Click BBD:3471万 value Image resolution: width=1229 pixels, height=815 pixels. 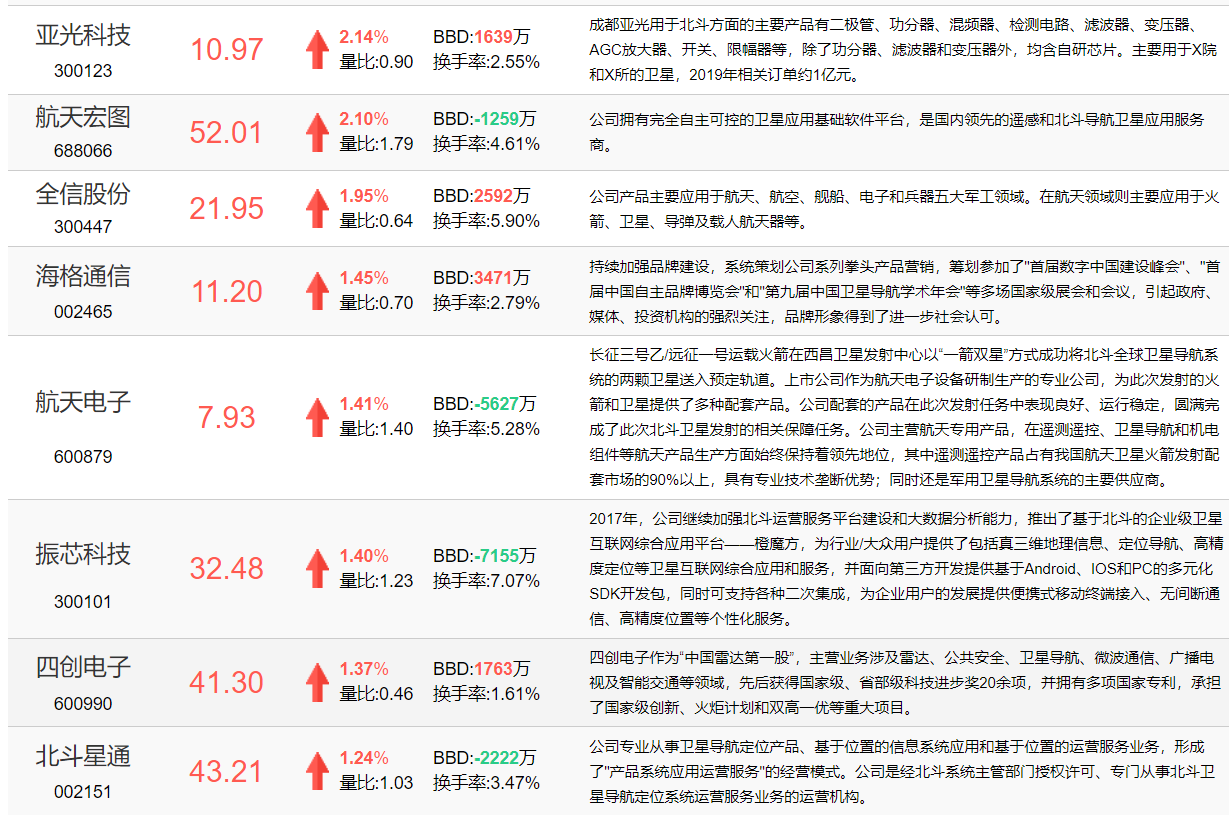[x=482, y=278]
